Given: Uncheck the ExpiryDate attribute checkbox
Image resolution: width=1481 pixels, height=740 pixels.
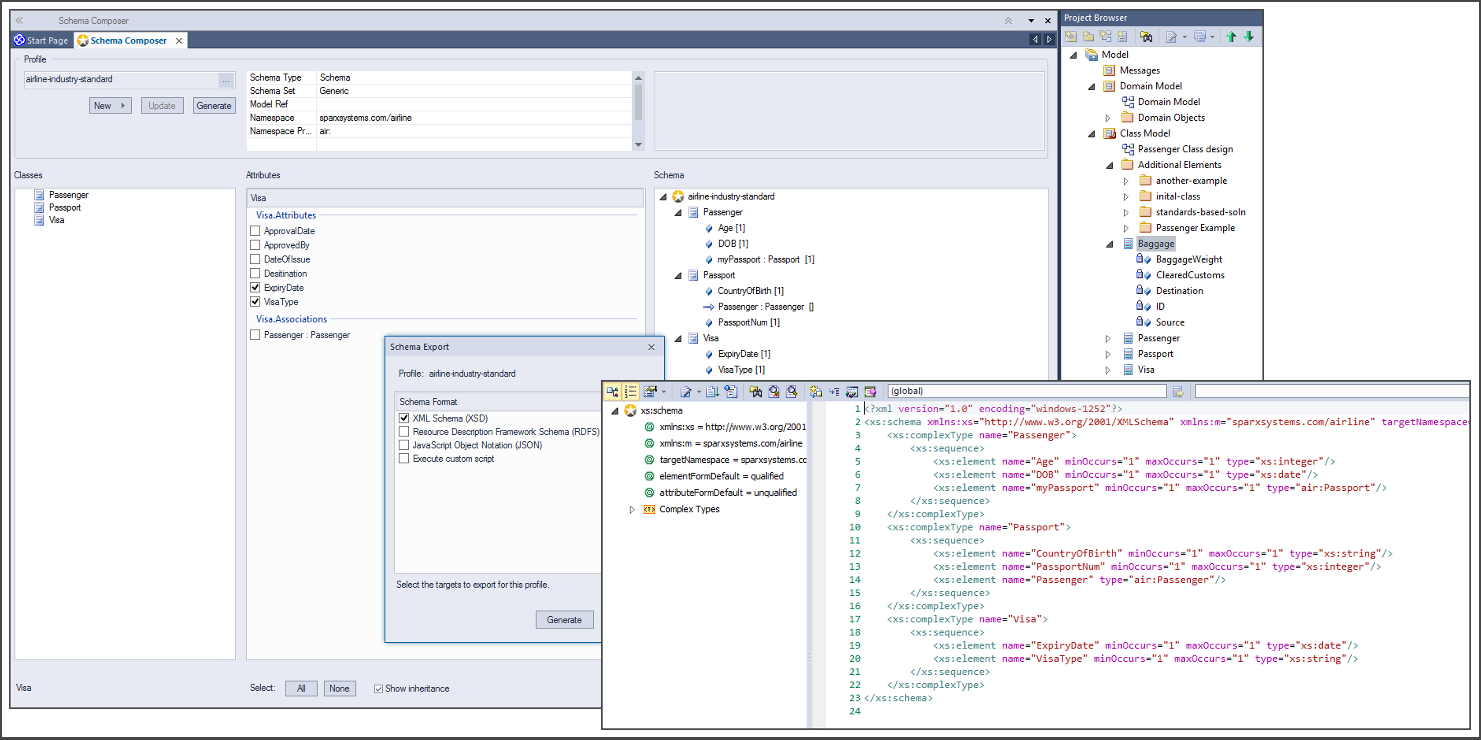Looking at the screenshot, I should tap(255, 288).
